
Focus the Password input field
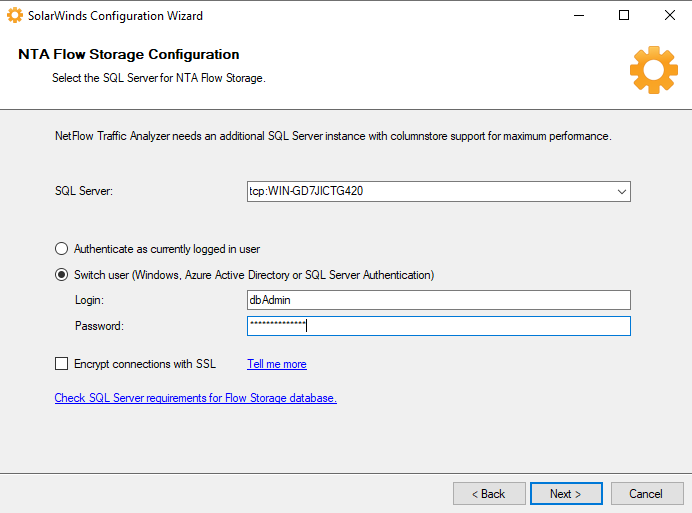coord(438,326)
